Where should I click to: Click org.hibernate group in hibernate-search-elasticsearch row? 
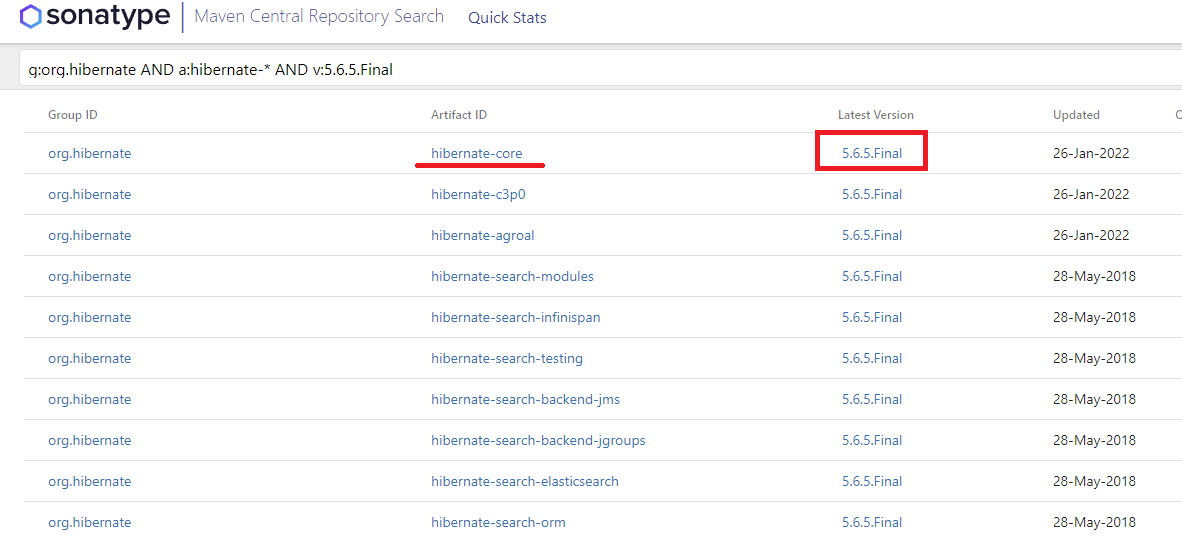pos(90,481)
